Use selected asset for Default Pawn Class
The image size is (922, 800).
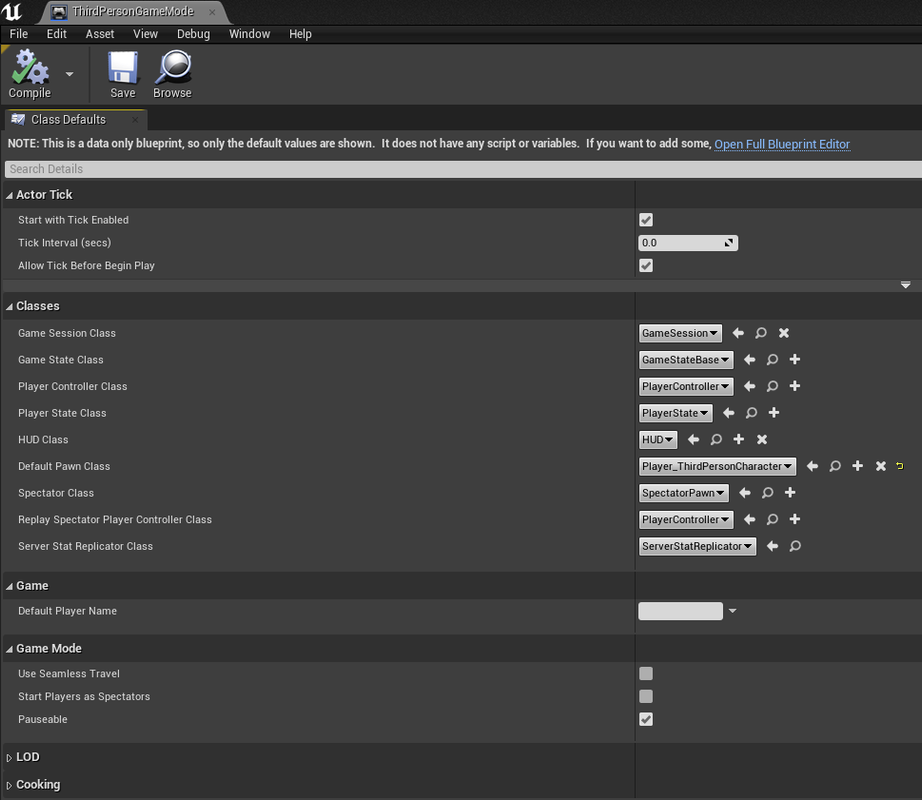(812, 466)
